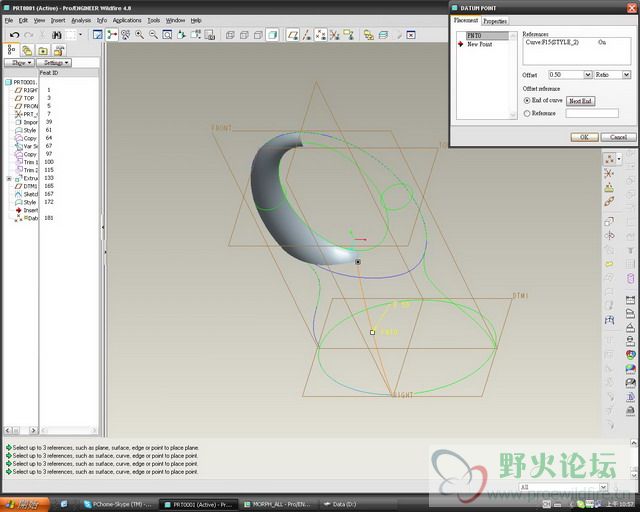This screenshot has width=640, height=512.
Task: Collapse the model tree panel handle
Action: tap(103, 227)
